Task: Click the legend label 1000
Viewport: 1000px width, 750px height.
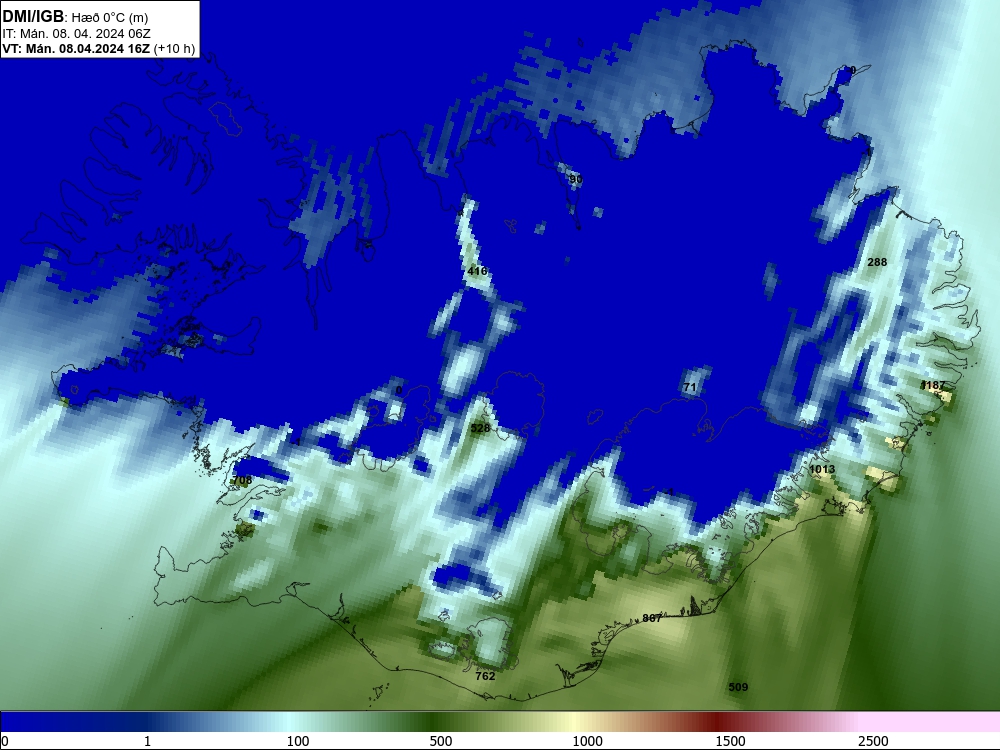Action: 587,741
